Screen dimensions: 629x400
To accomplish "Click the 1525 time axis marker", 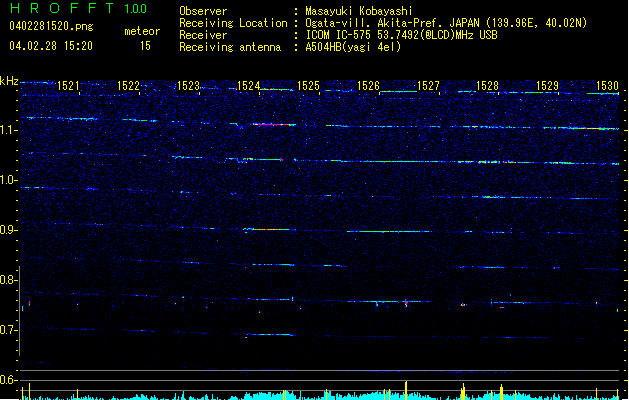I will coord(308,86).
